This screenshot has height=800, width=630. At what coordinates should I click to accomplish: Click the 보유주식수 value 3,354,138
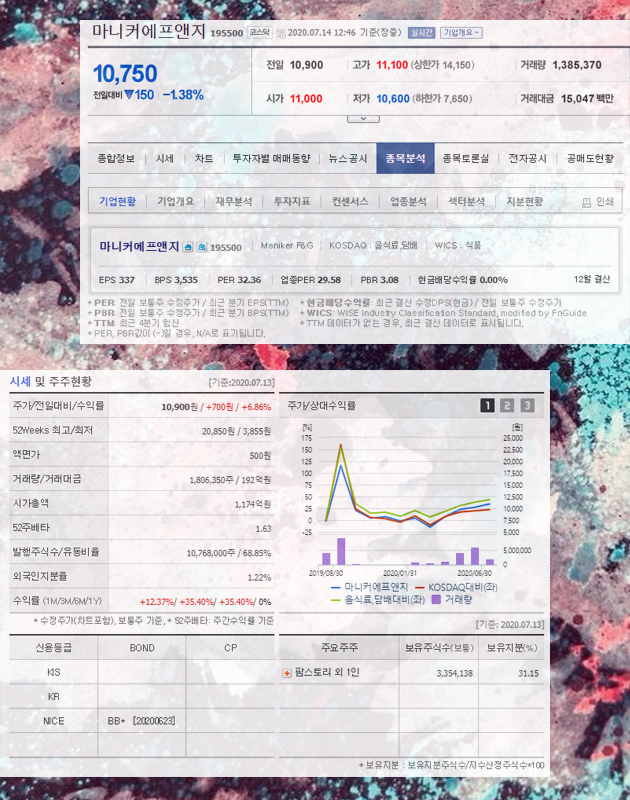coord(455,673)
